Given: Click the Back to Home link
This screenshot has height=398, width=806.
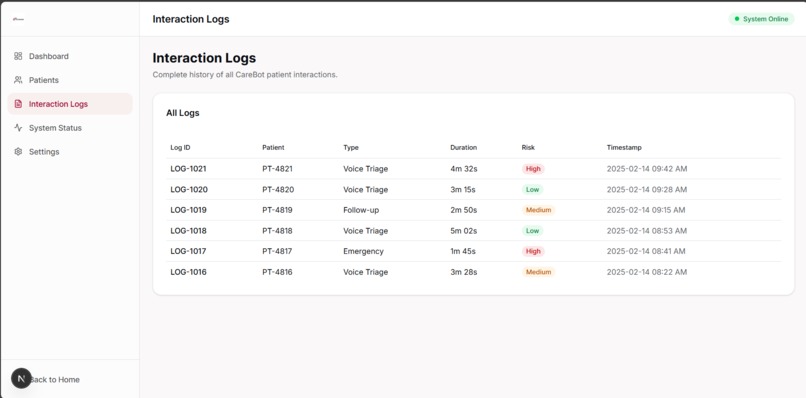Looking at the screenshot, I should 54,379.
